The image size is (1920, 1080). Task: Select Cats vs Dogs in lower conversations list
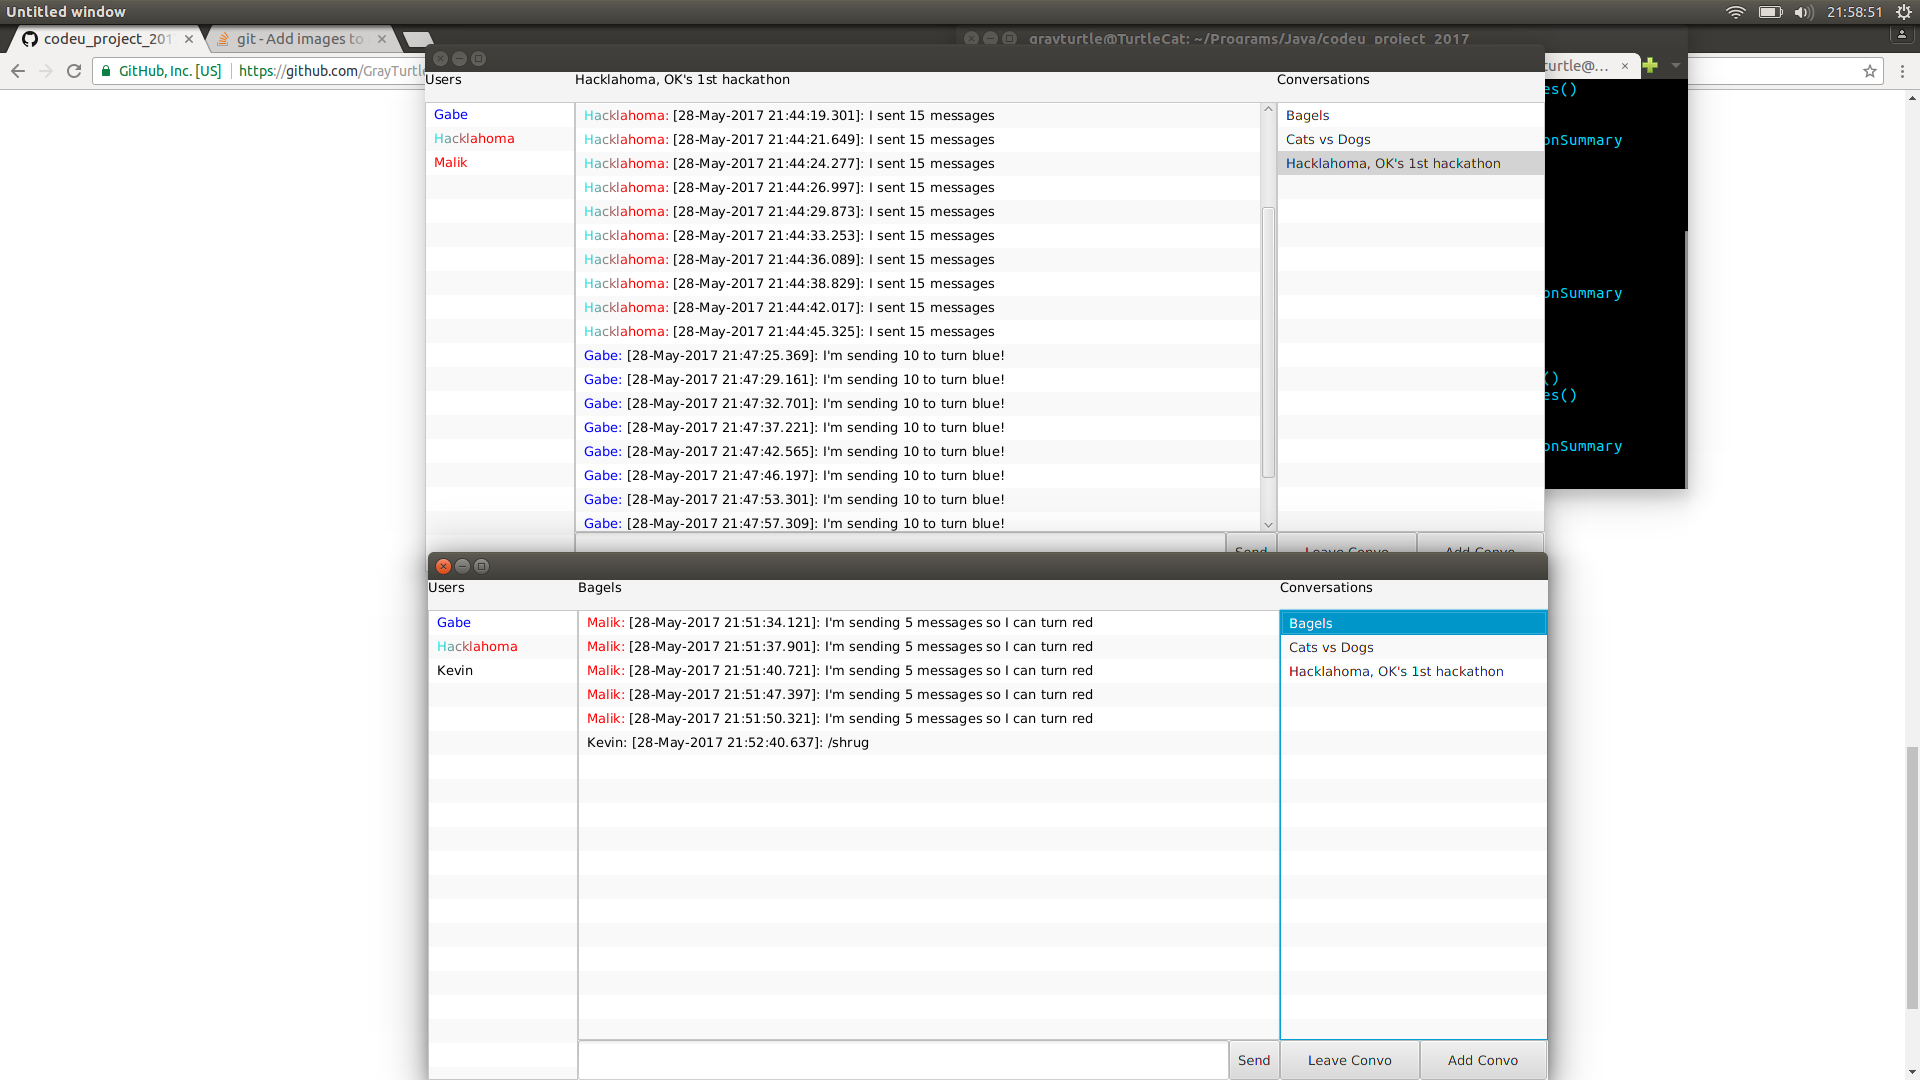[1331, 647]
